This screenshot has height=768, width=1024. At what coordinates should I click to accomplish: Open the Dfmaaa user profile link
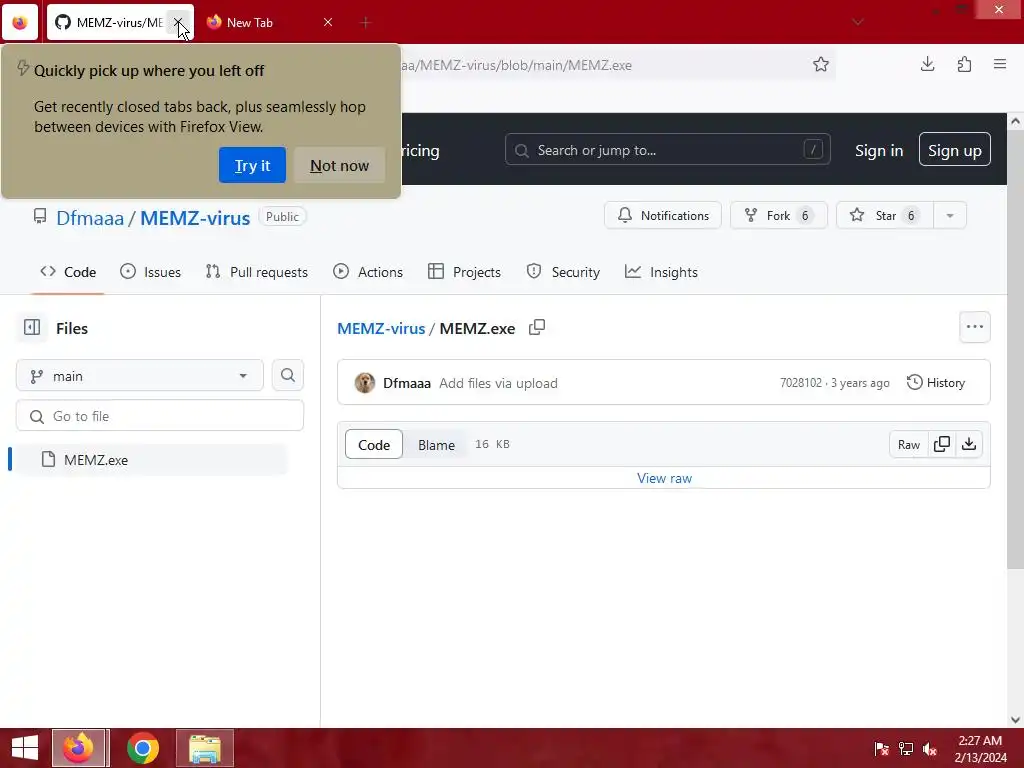click(x=90, y=217)
